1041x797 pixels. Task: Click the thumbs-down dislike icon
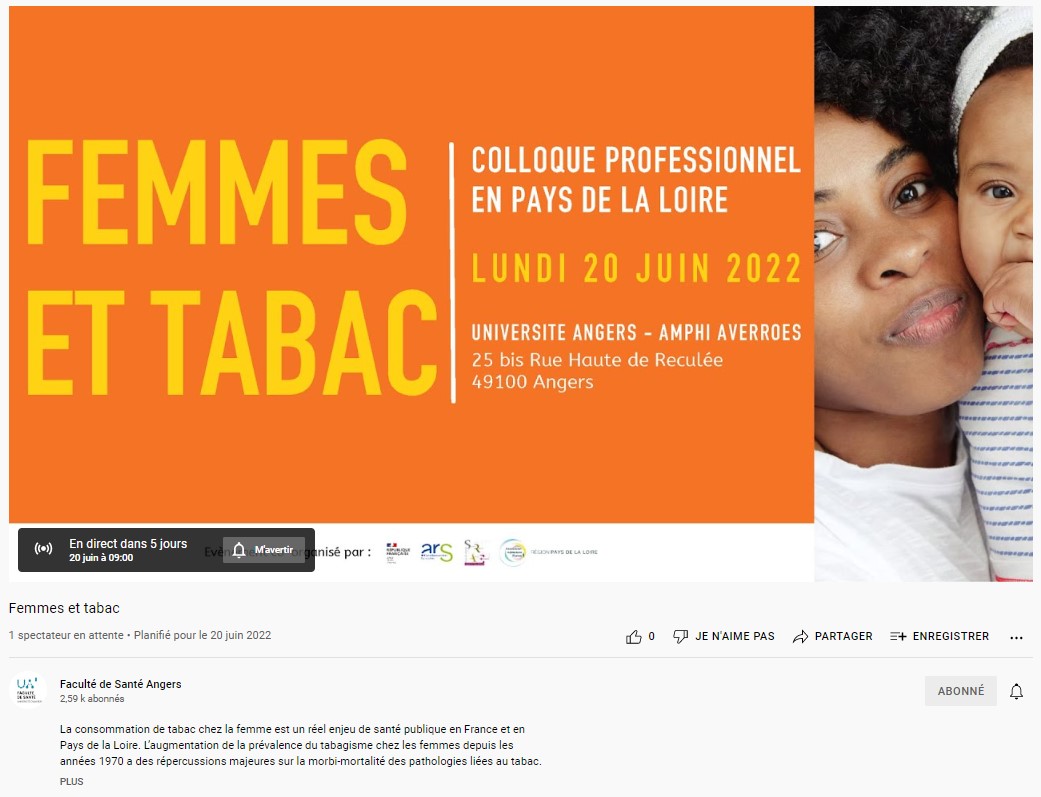pos(681,636)
